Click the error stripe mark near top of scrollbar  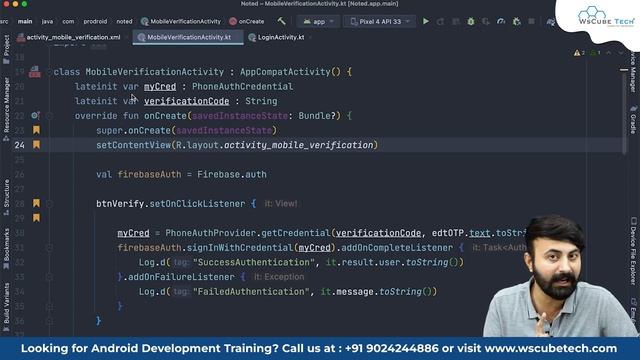tap(624, 70)
